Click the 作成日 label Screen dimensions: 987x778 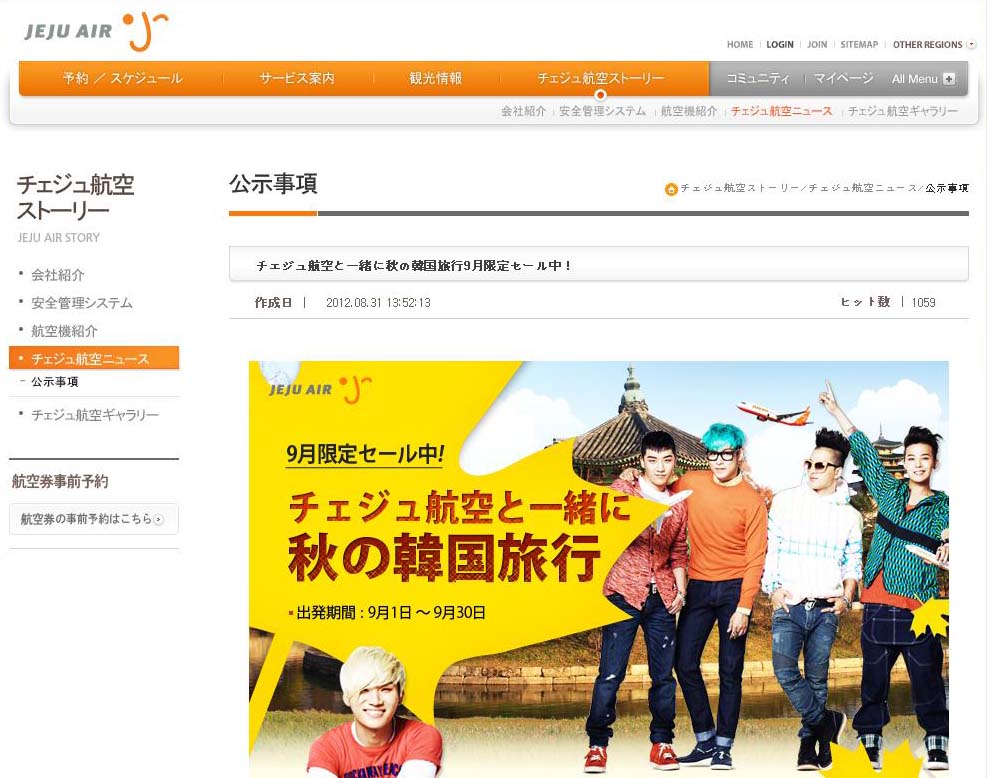point(273,303)
